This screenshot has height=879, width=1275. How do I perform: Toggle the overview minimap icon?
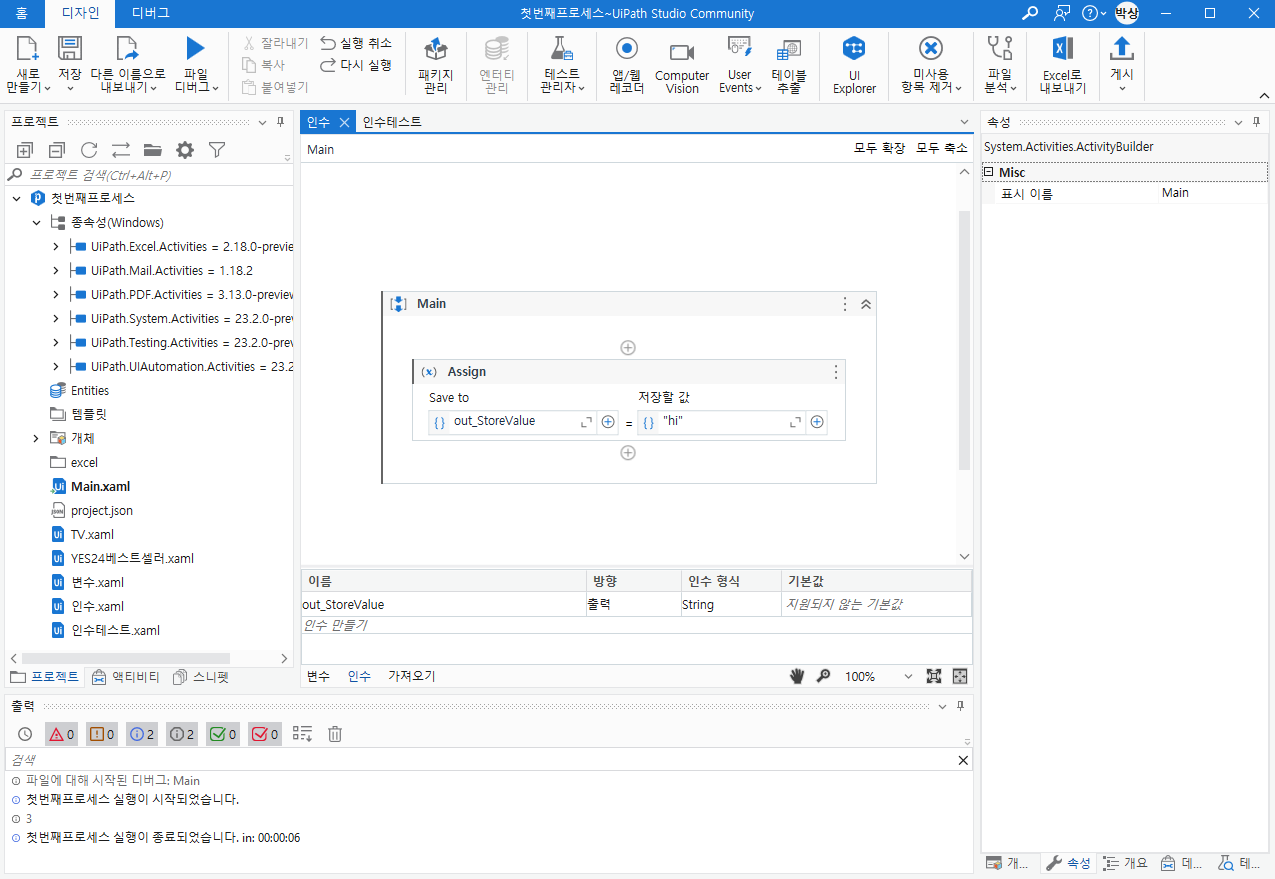point(960,676)
